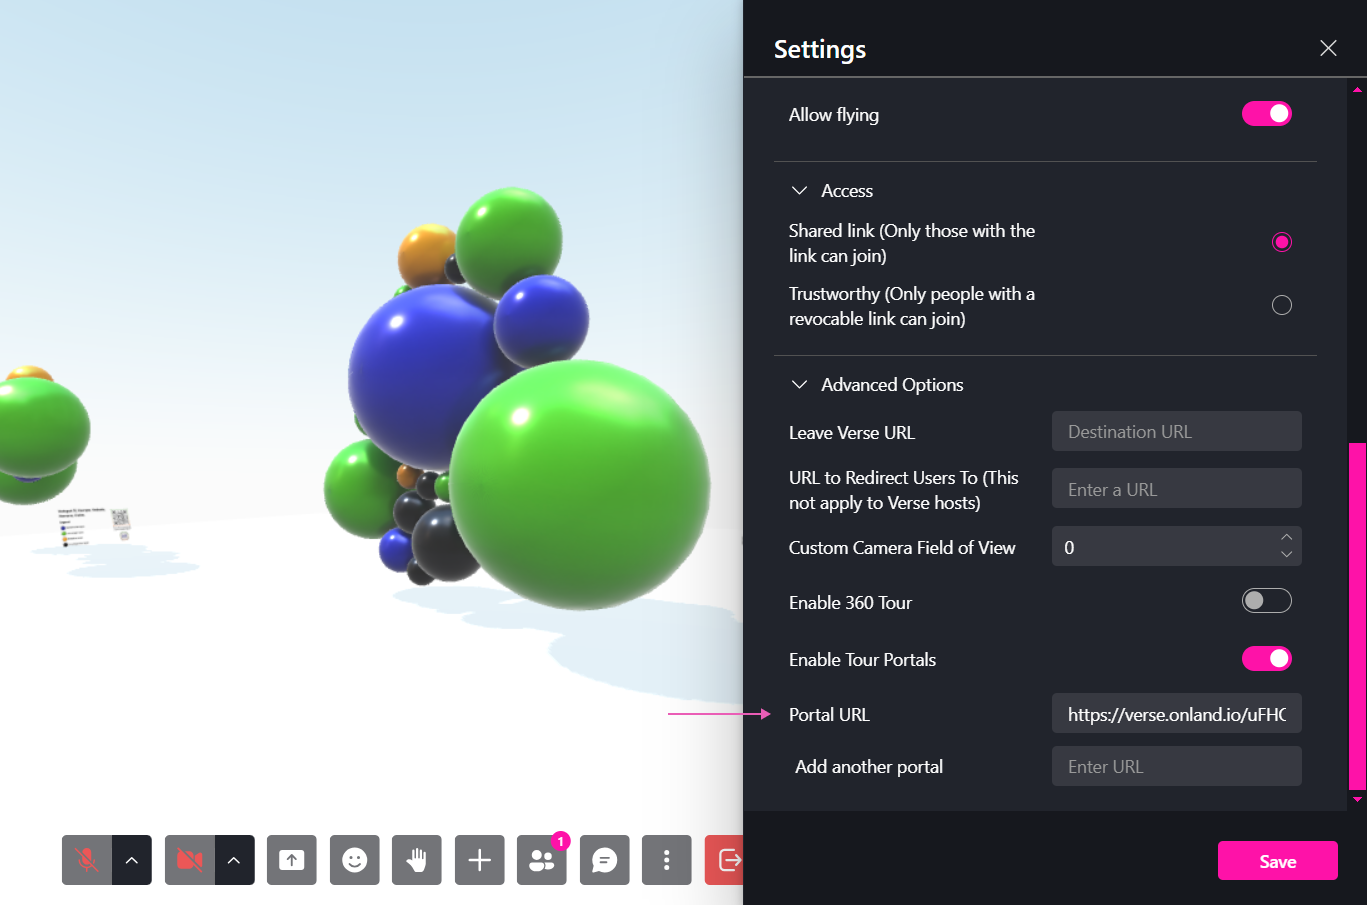This screenshot has width=1367, height=905.
Task: Click the Leave Verse URL field
Action: click(x=1176, y=431)
